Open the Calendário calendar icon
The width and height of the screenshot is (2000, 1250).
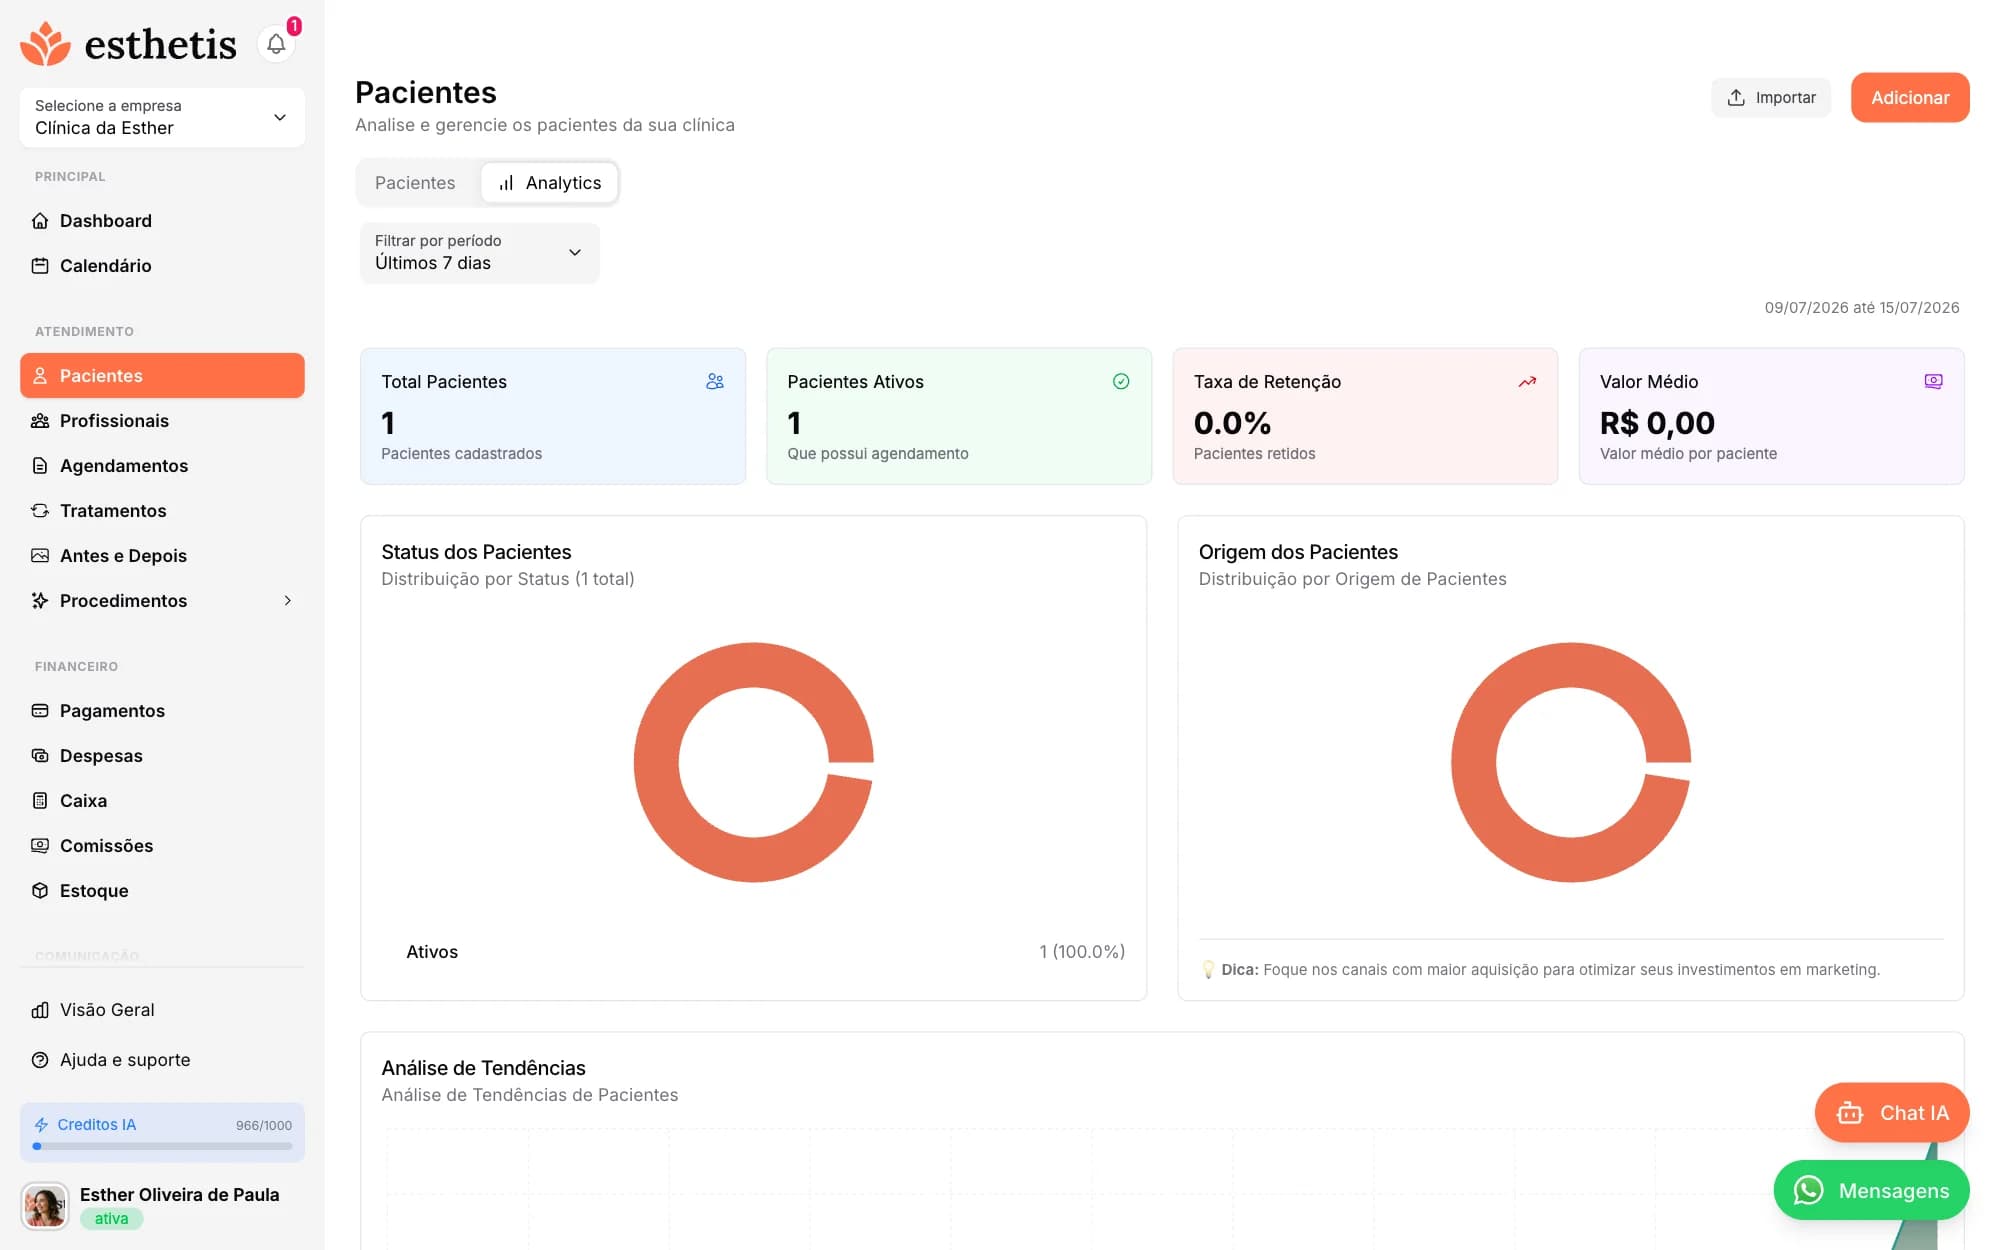click(x=40, y=266)
